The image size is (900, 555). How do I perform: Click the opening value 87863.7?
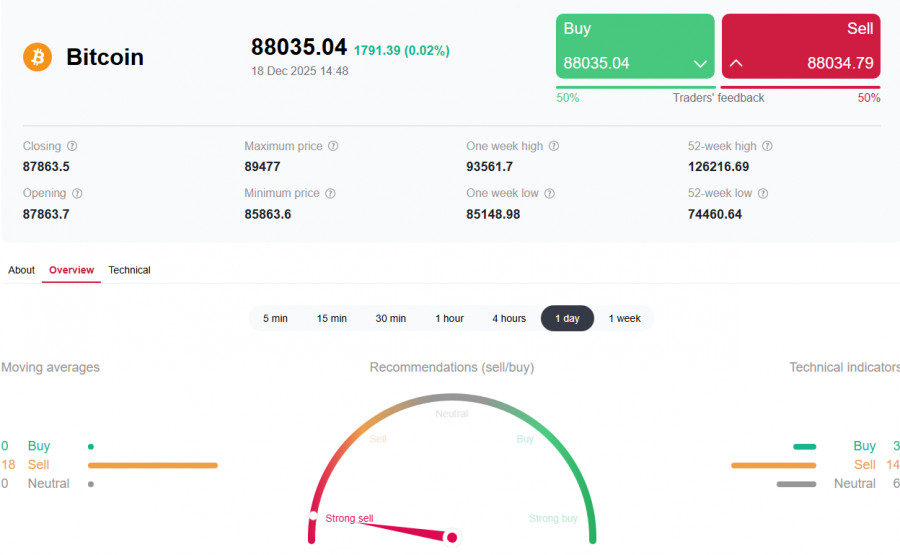pos(46,214)
